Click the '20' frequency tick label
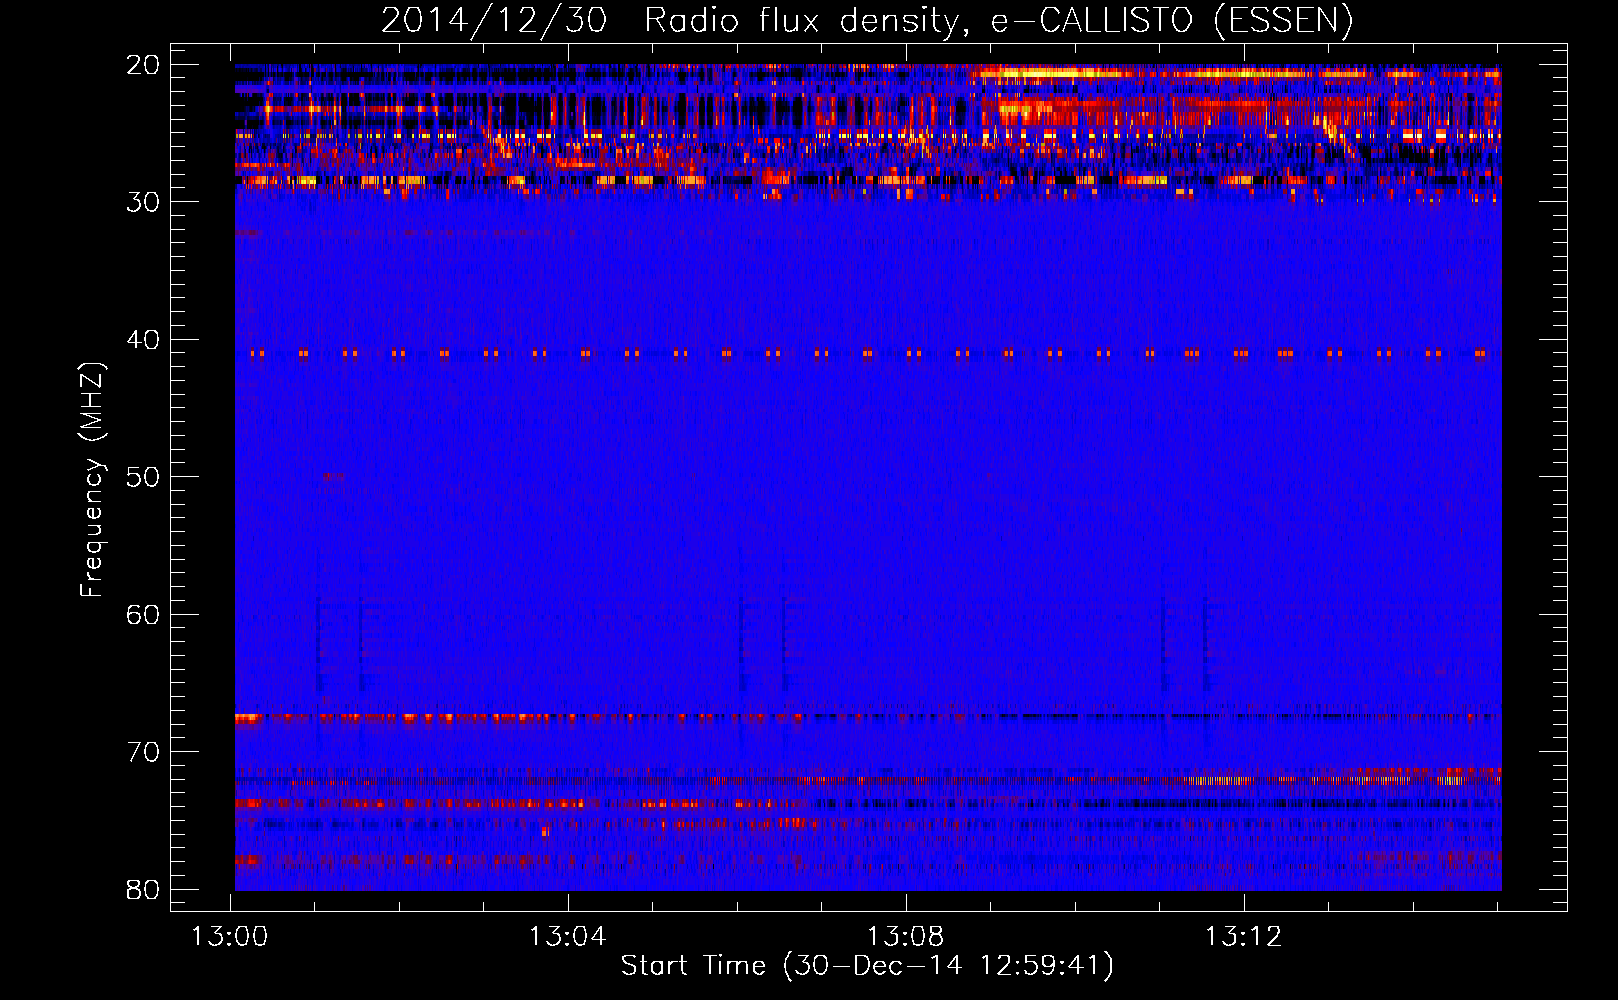The width and height of the screenshot is (1618, 1000). [143, 65]
